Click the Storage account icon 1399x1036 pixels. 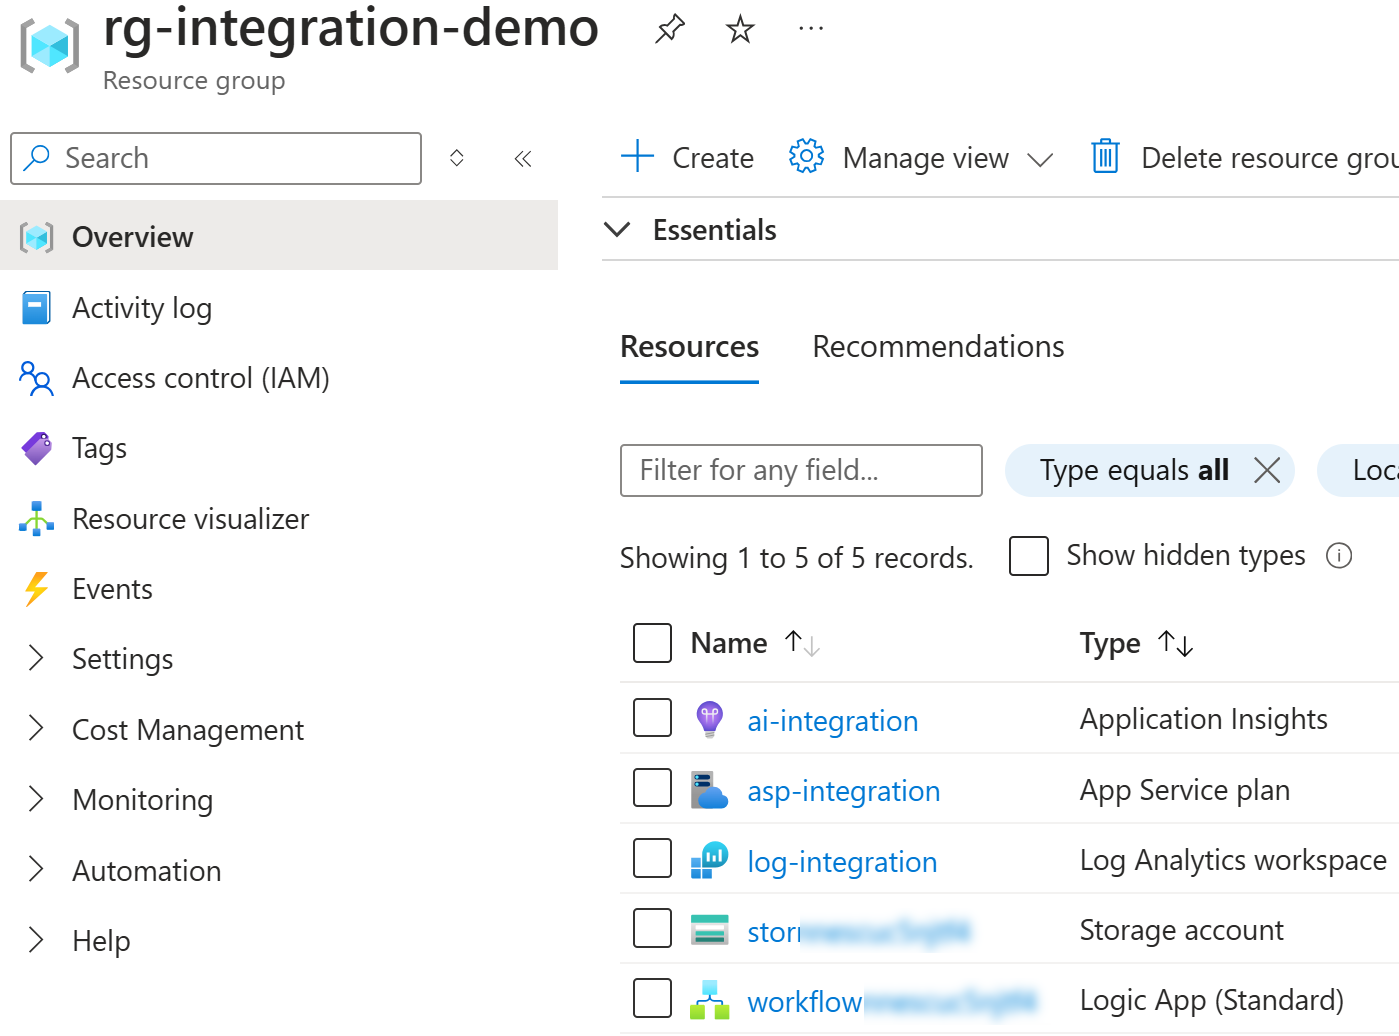[709, 930]
